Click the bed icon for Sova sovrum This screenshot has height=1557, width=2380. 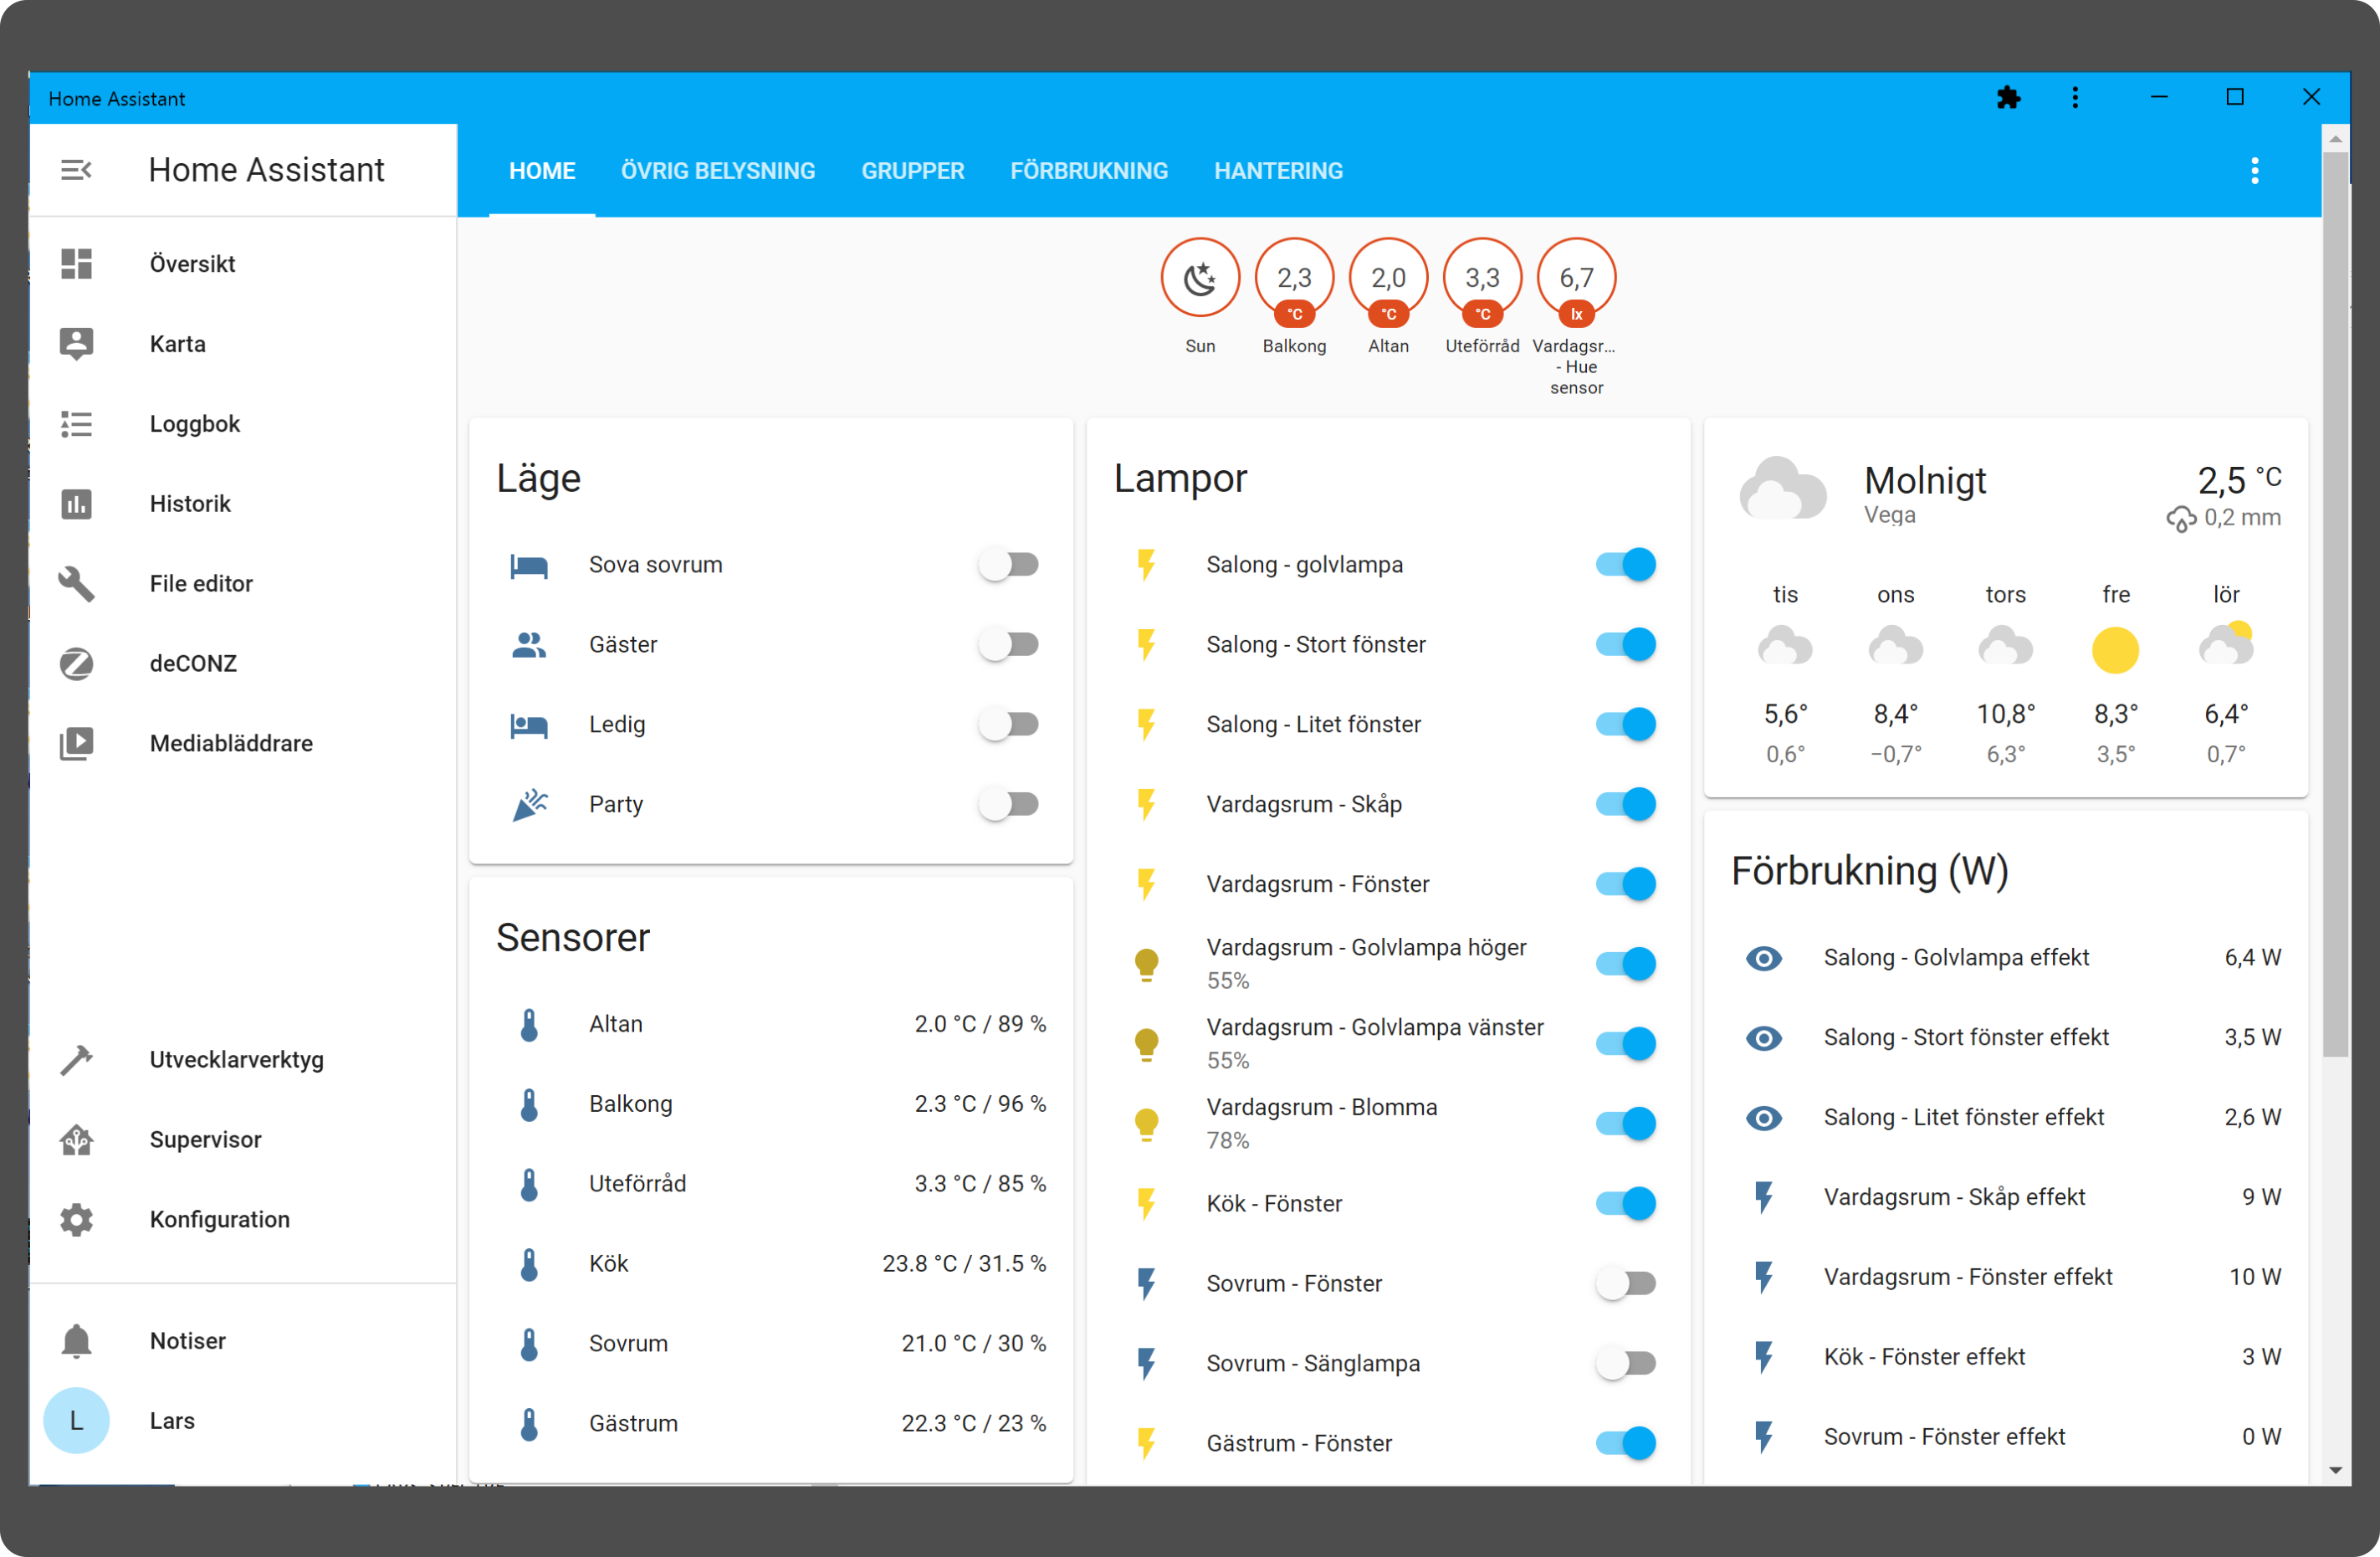(x=529, y=565)
